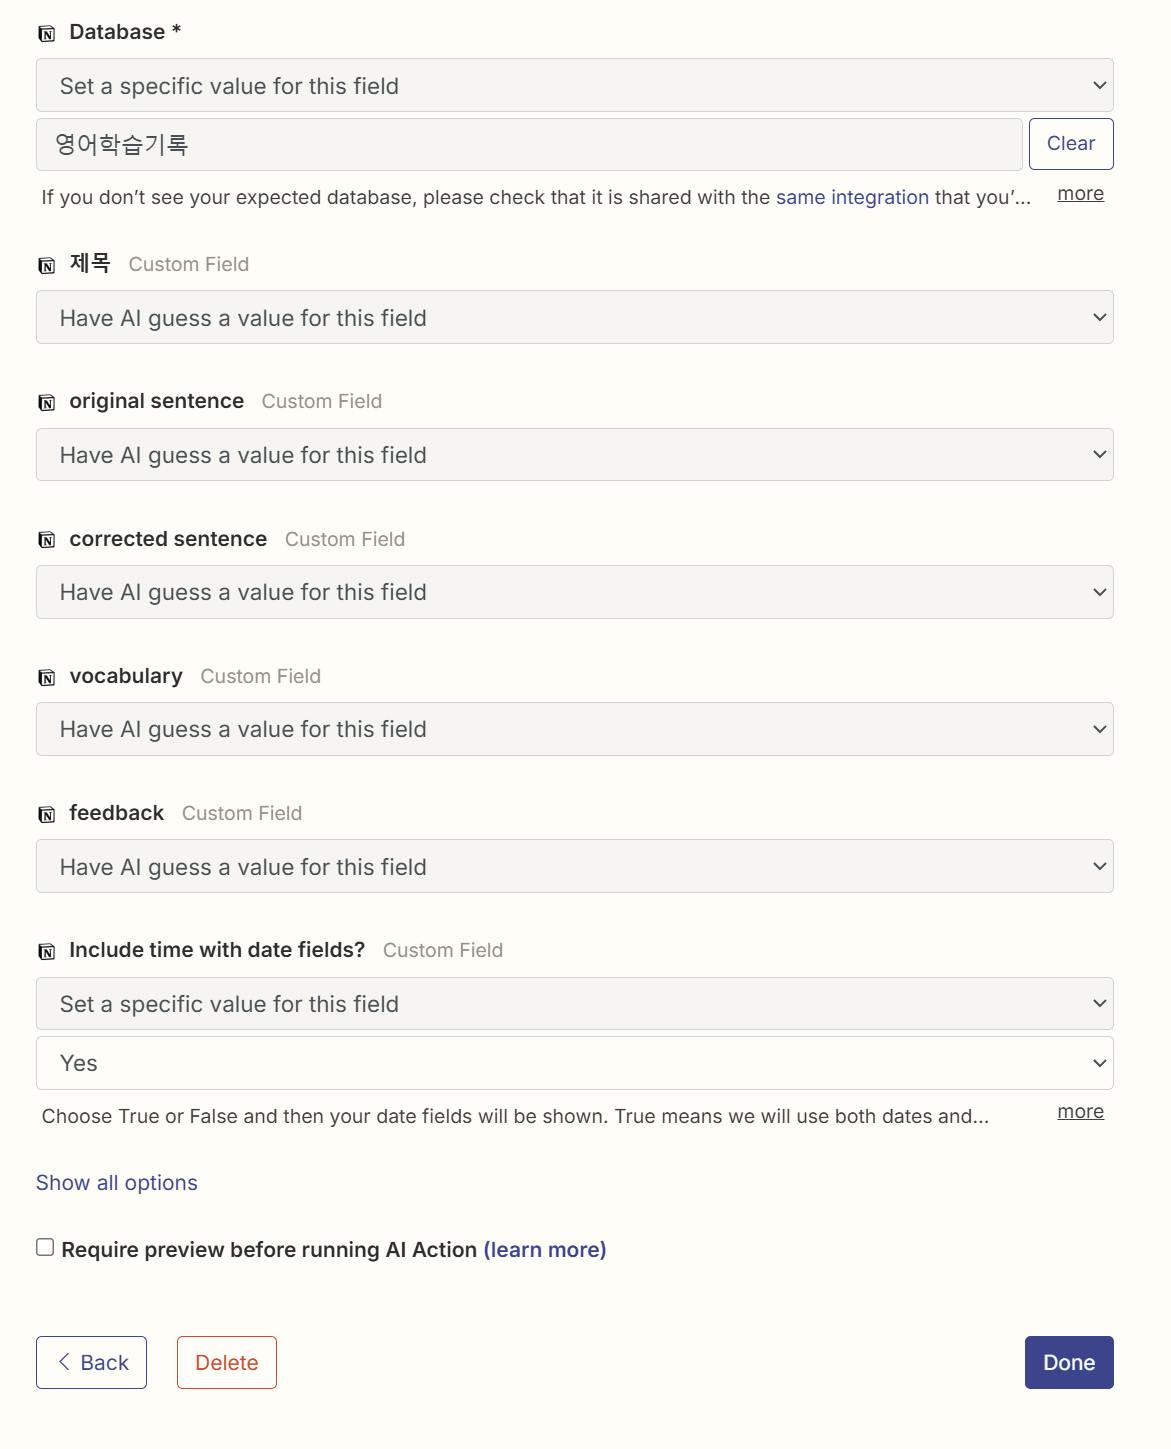The height and width of the screenshot is (1449, 1171).
Task: Click the Notion icon beside original sentence
Action: [x=46, y=402]
